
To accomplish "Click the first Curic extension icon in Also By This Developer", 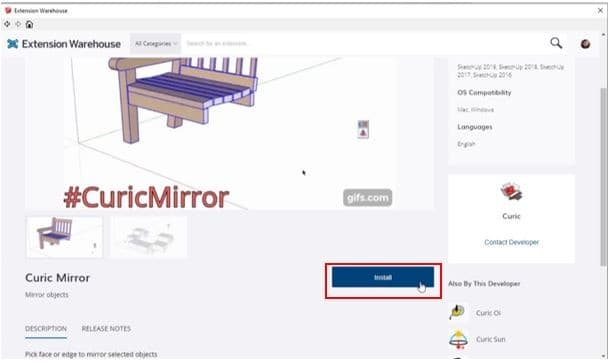I will (x=457, y=312).
